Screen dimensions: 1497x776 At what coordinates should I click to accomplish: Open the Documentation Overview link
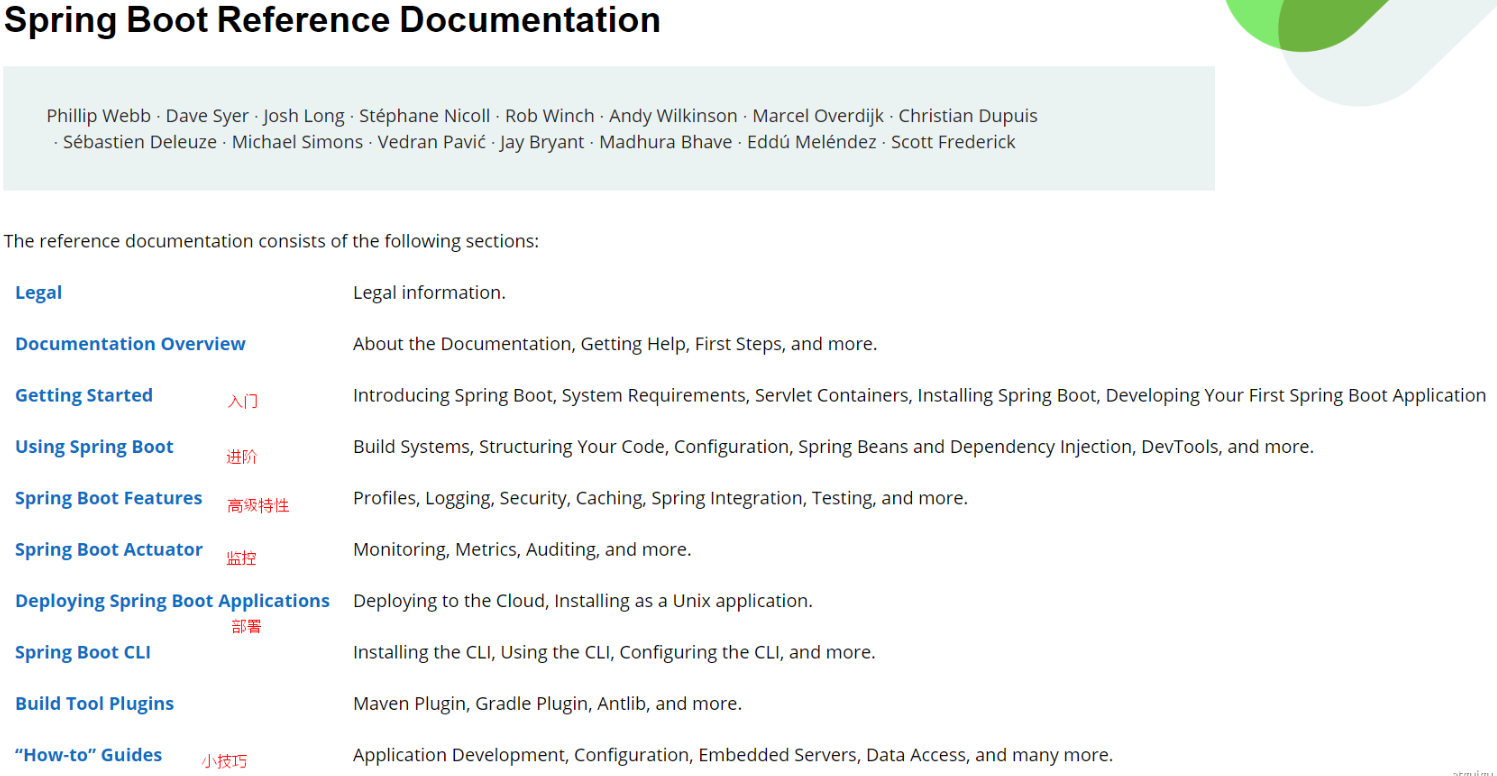point(130,344)
